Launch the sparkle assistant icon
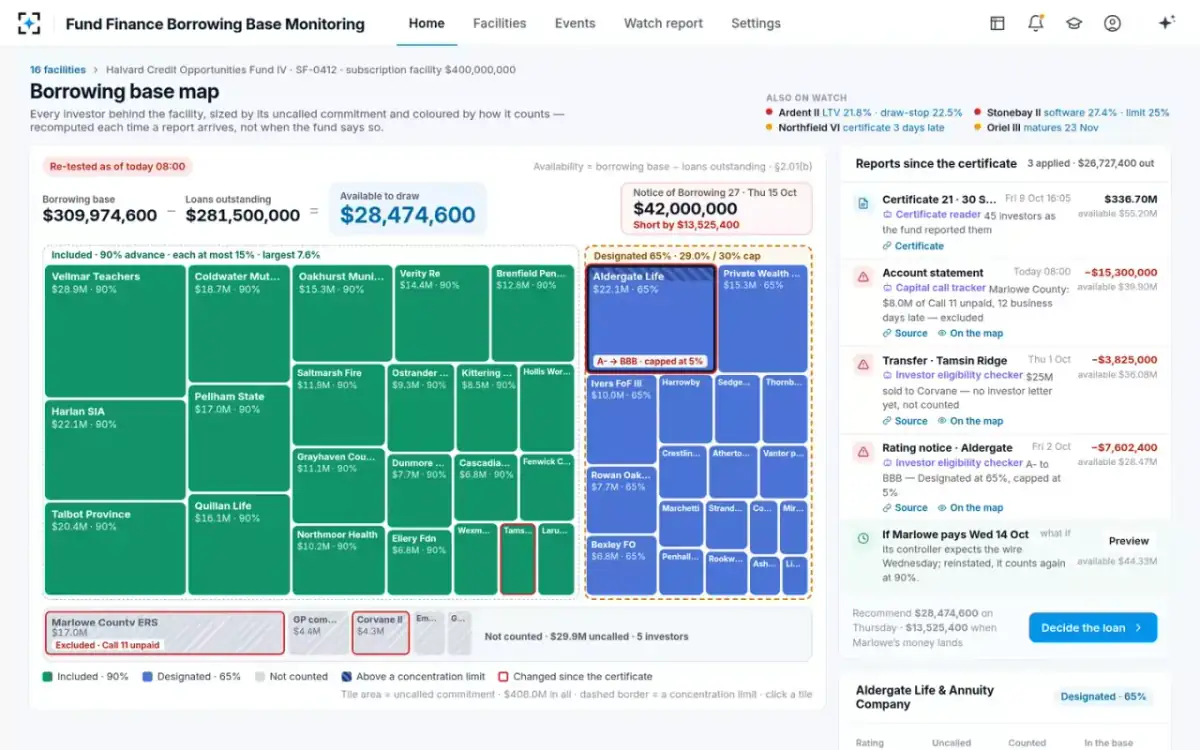Viewport: 1200px width, 750px height. (1166, 23)
